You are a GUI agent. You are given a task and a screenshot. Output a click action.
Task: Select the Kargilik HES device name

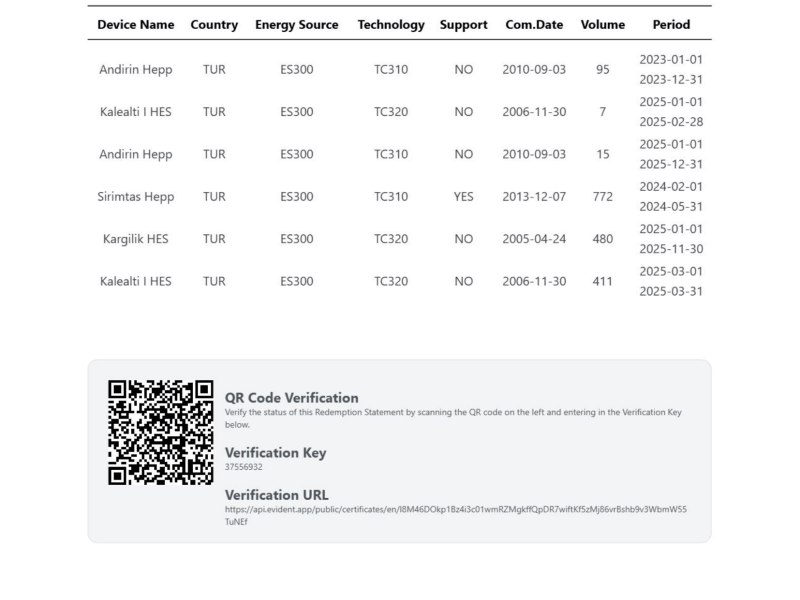point(135,239)
